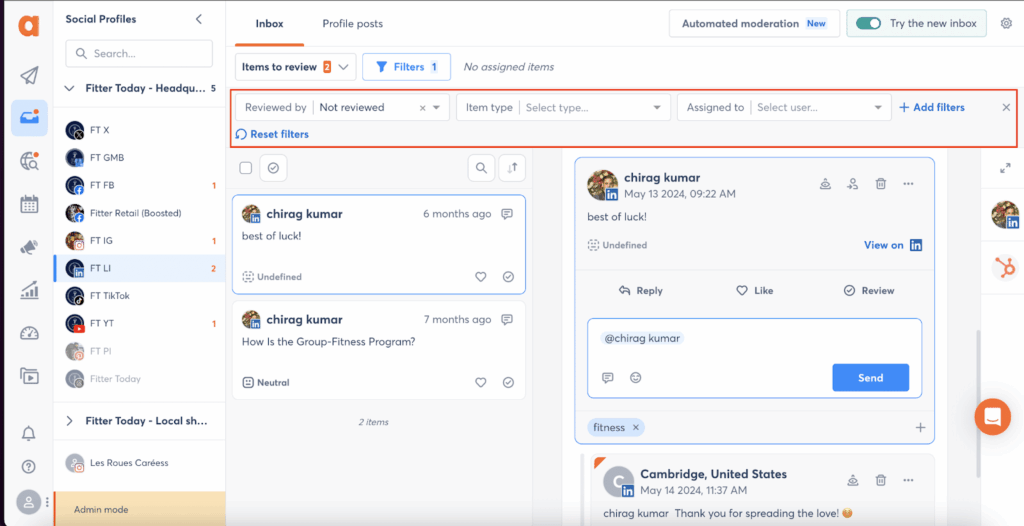This screenshot has height=526, width=1024.
Task: Open 'View on' LinkedIn link
Action: click(x=893, y=245)
